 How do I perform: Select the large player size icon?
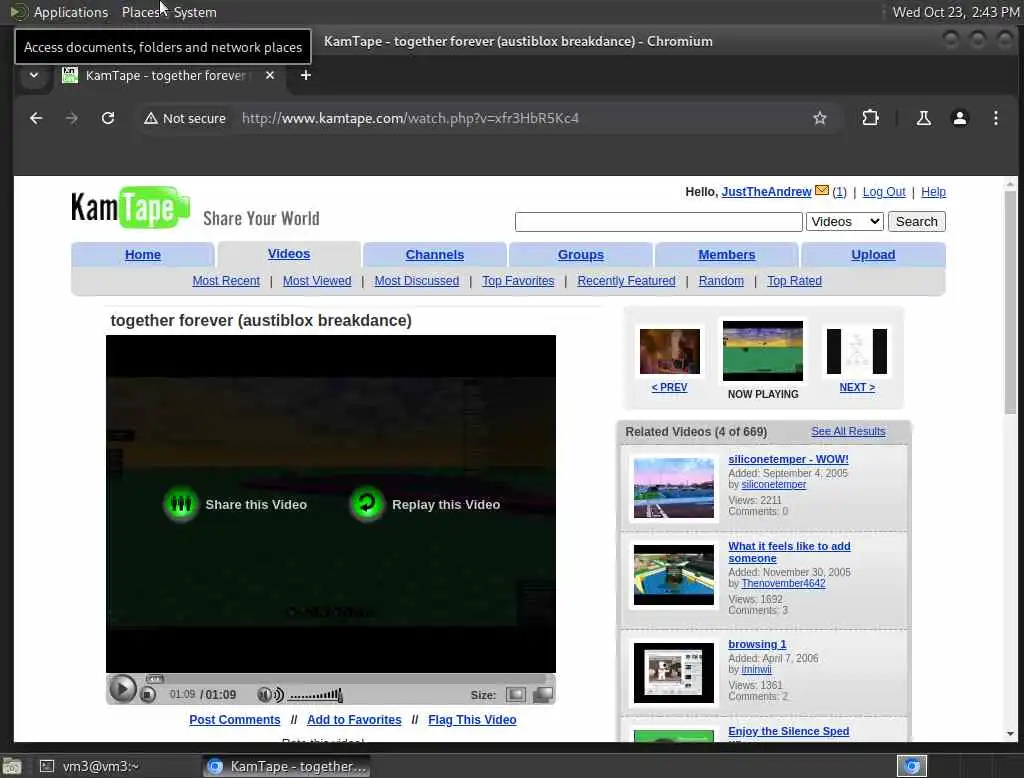[x=543, y=694]
